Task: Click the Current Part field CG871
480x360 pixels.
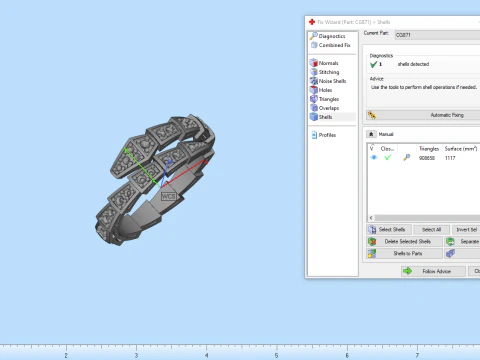Action: coord(437,35)
